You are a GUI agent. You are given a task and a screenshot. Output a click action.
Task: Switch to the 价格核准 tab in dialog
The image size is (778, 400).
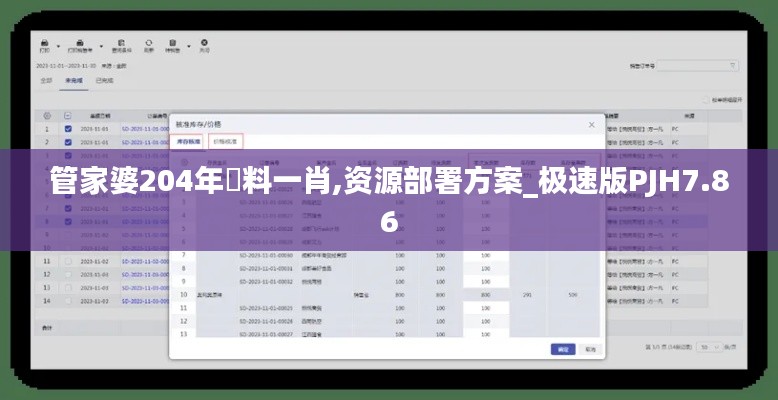point(227,142)
